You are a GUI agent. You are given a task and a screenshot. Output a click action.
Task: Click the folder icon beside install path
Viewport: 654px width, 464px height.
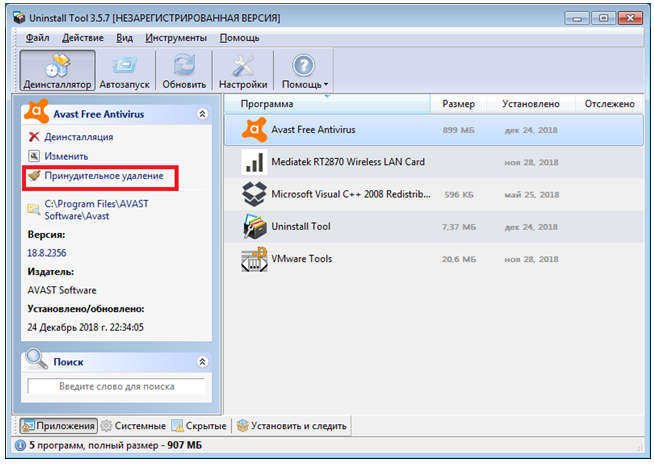coord(33,209)
